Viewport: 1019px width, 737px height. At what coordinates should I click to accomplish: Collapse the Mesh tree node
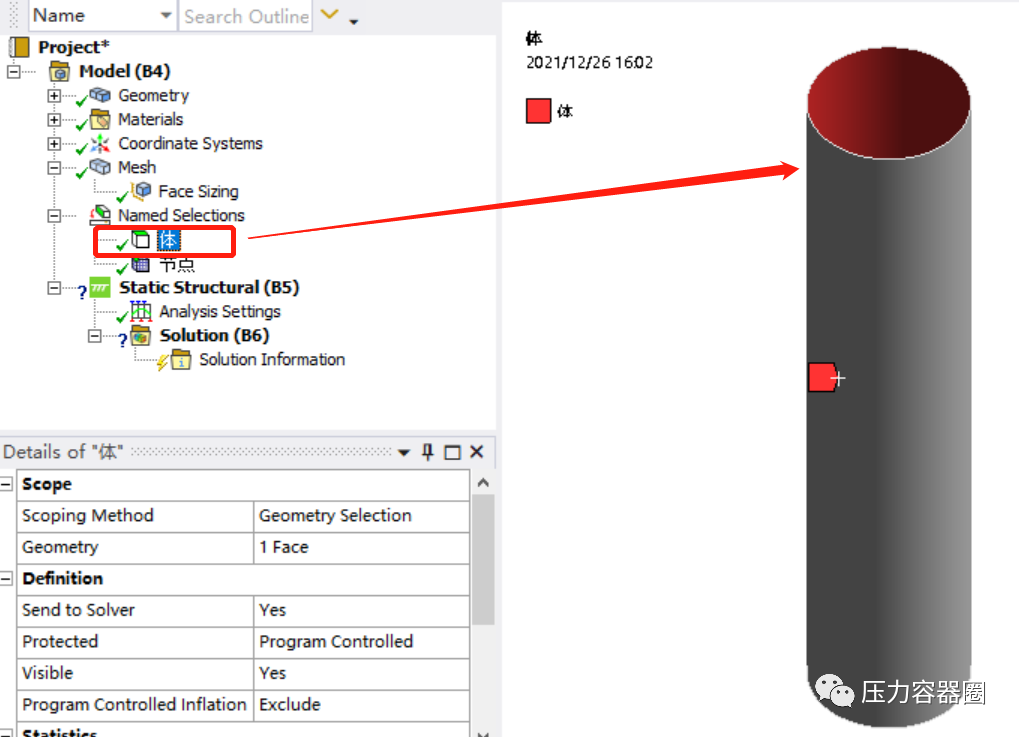pos(54,168)
